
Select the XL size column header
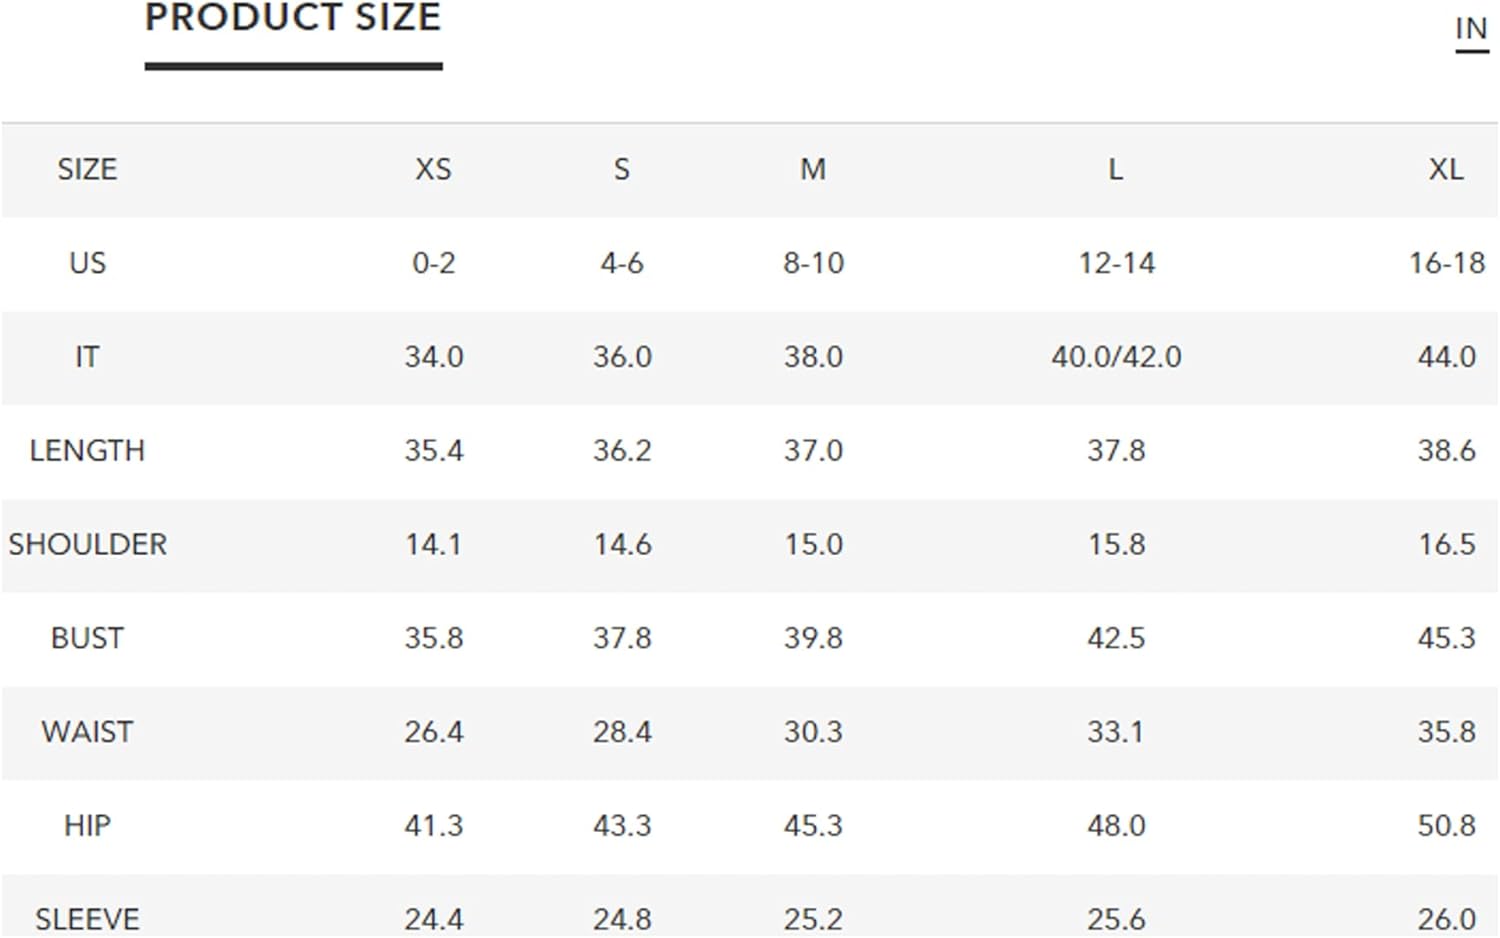coord(1446,169)
